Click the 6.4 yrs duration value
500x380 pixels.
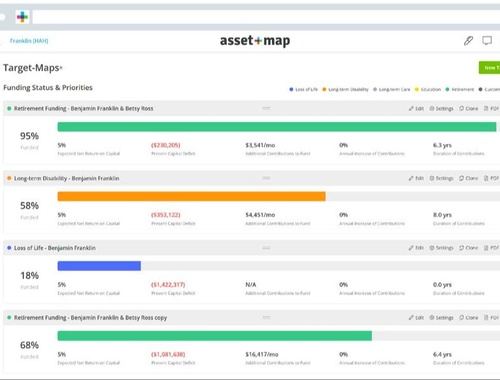[442, 354]
